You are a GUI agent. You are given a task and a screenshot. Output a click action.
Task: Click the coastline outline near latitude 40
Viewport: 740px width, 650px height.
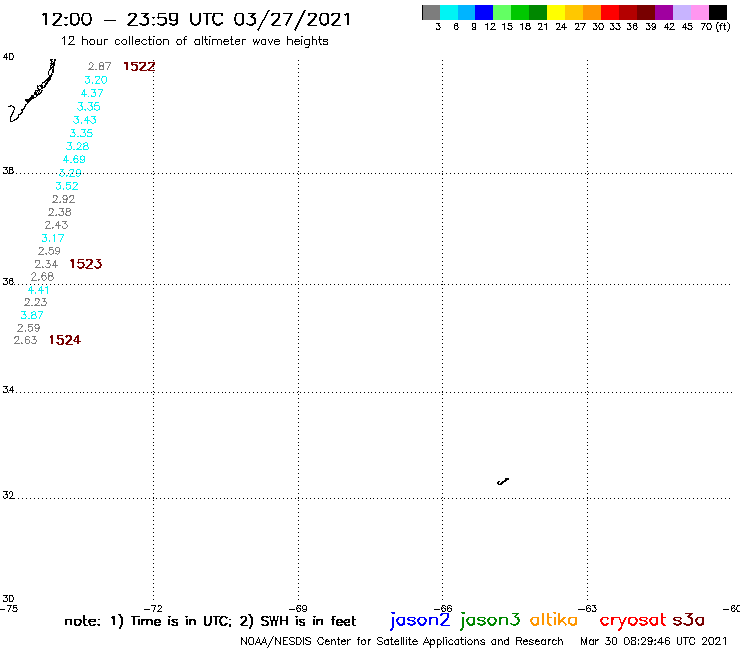tap(32, 91)
